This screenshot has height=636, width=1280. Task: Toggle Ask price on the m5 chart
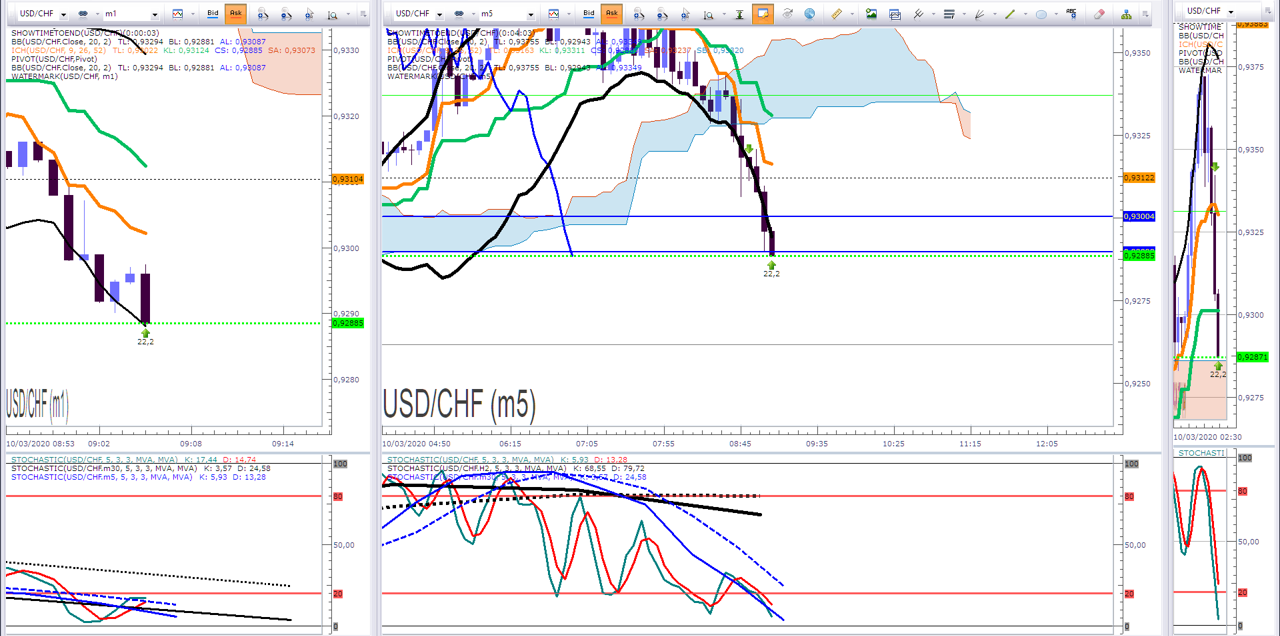point(612,14)
